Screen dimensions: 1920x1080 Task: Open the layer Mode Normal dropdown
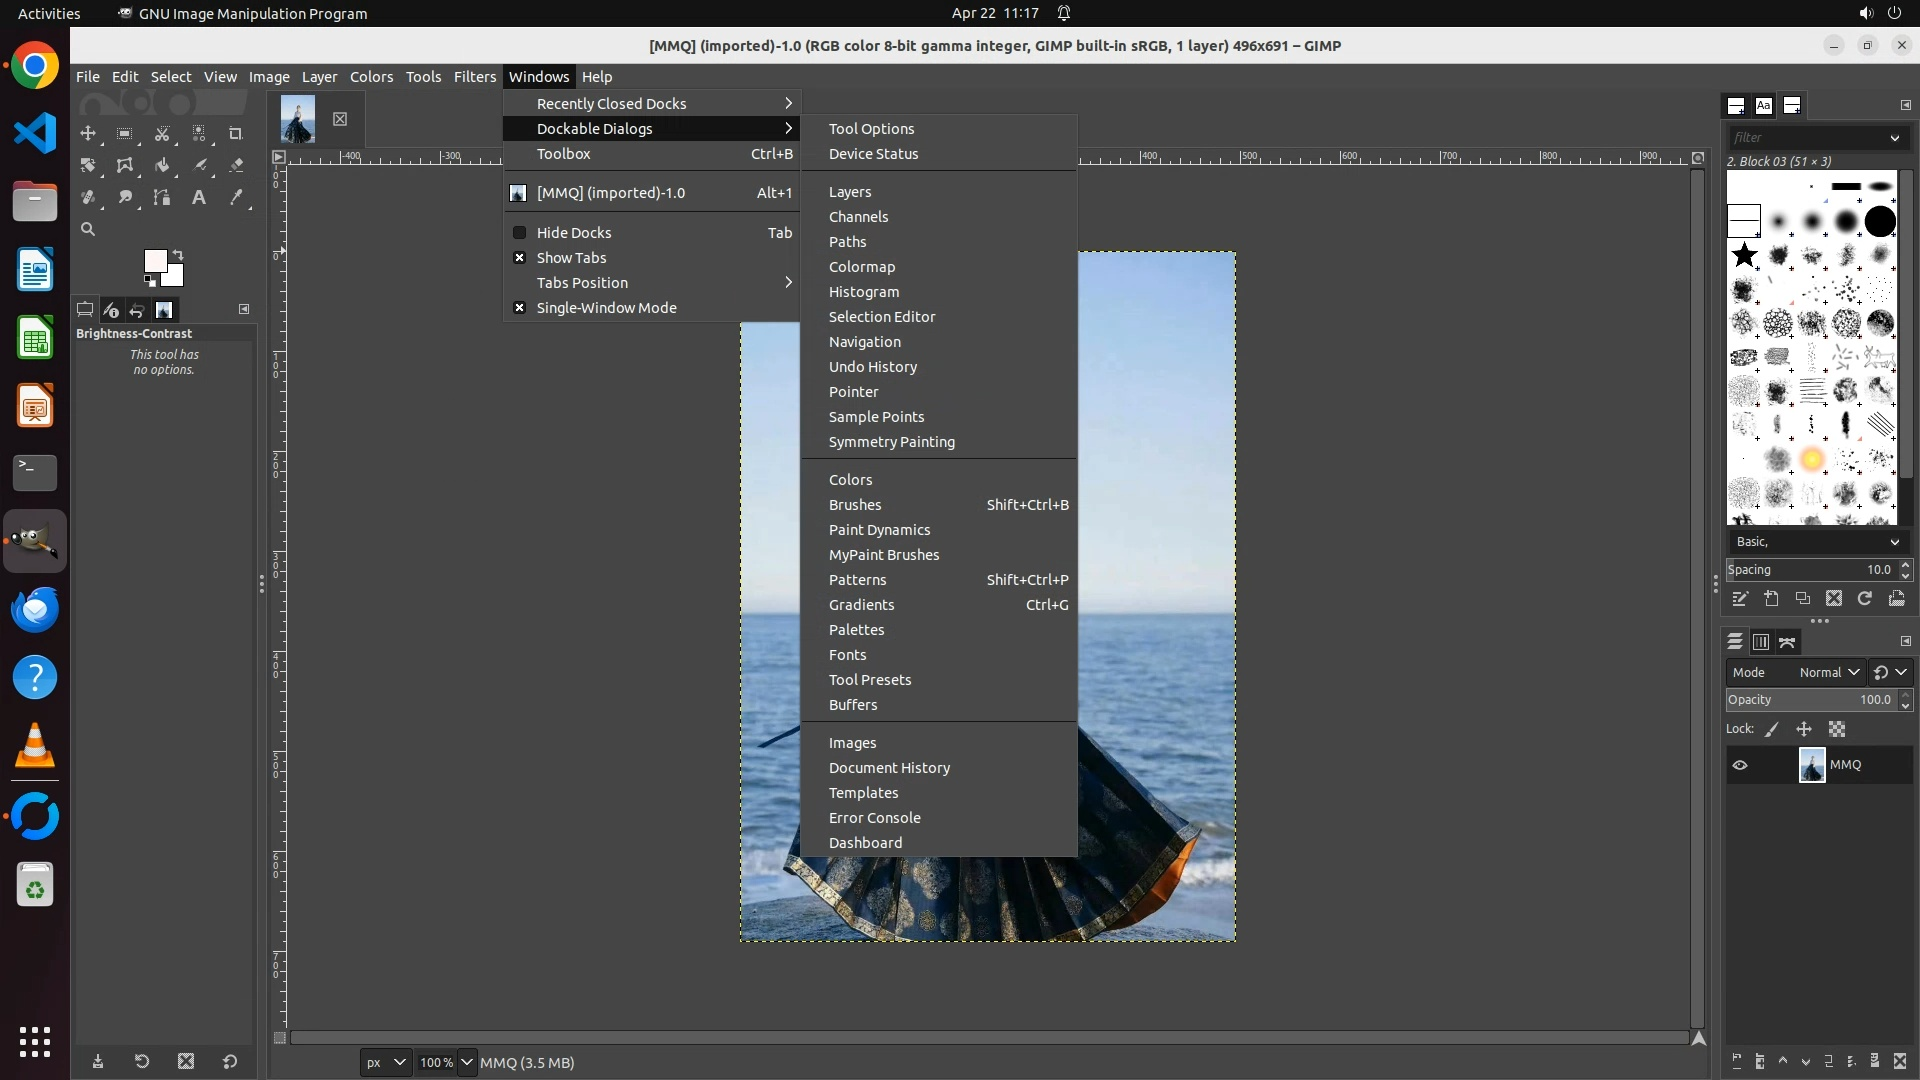pos(1828,673)
